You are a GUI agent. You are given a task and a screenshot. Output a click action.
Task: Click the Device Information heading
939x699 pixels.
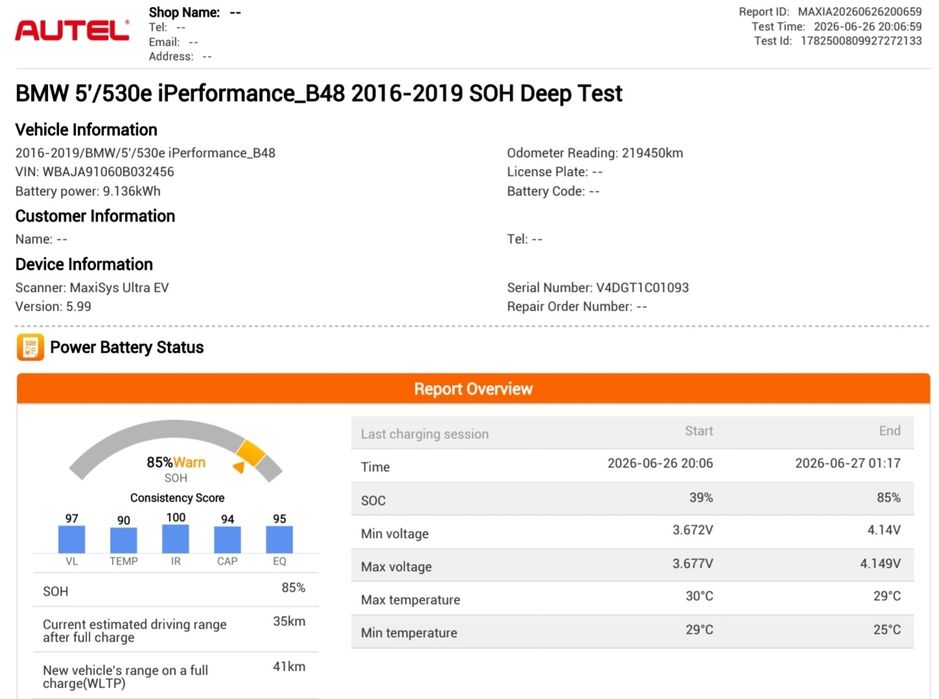84,264
